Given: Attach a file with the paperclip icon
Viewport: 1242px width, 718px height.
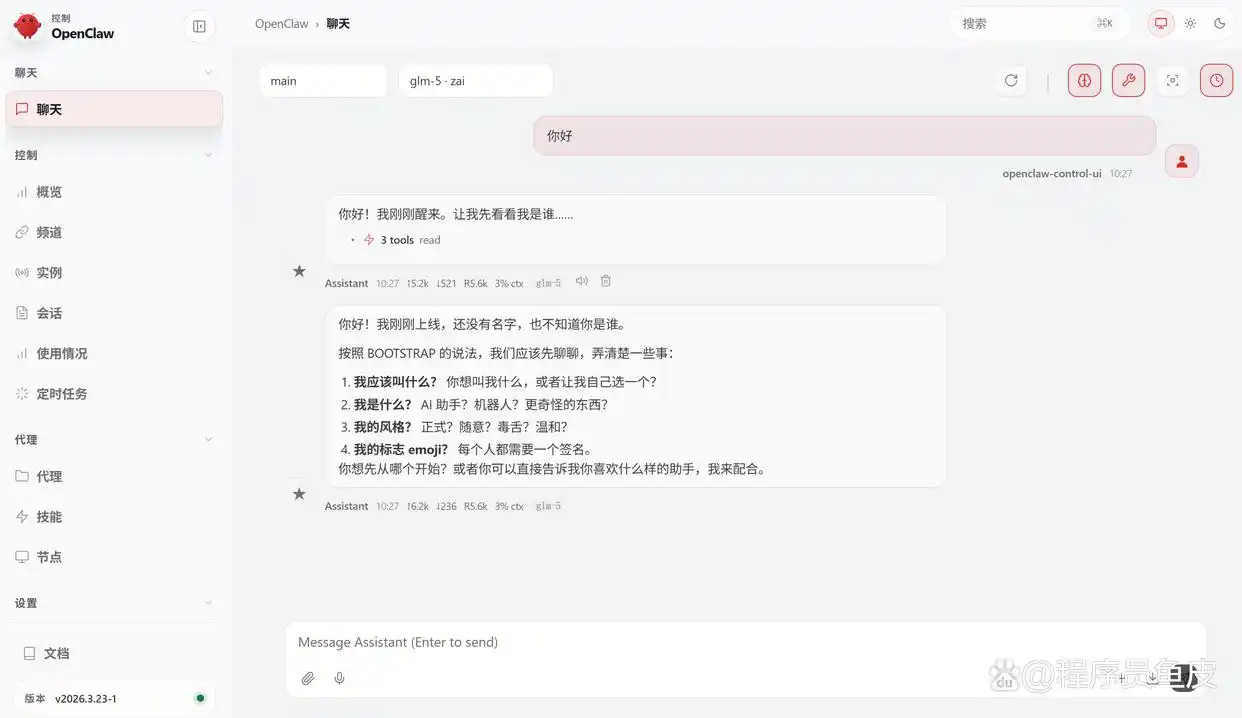Looking at the screenshot, I should tap(308, 677).
